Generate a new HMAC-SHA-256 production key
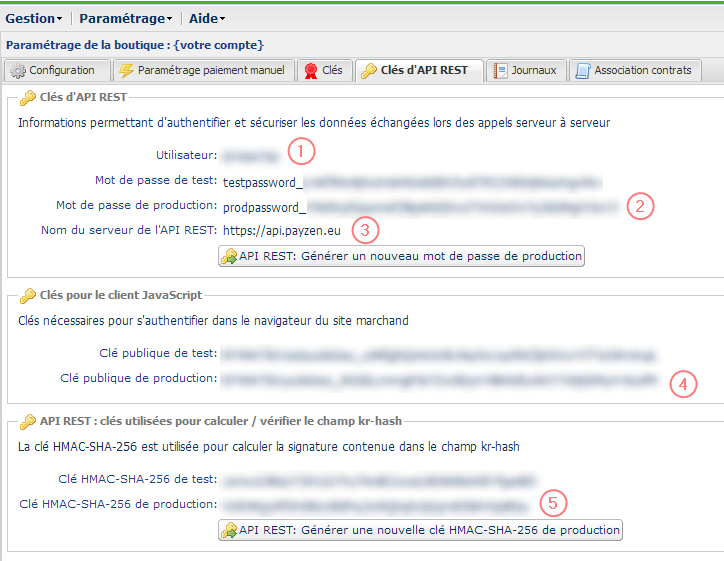The width and height of the screenshot is (724, 561). point(420,529)
